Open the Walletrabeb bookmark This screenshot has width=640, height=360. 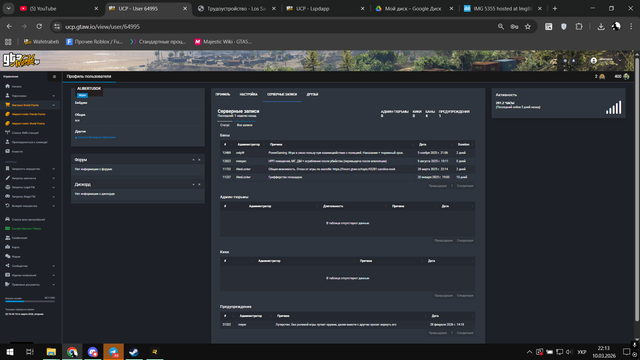[41, 42]
